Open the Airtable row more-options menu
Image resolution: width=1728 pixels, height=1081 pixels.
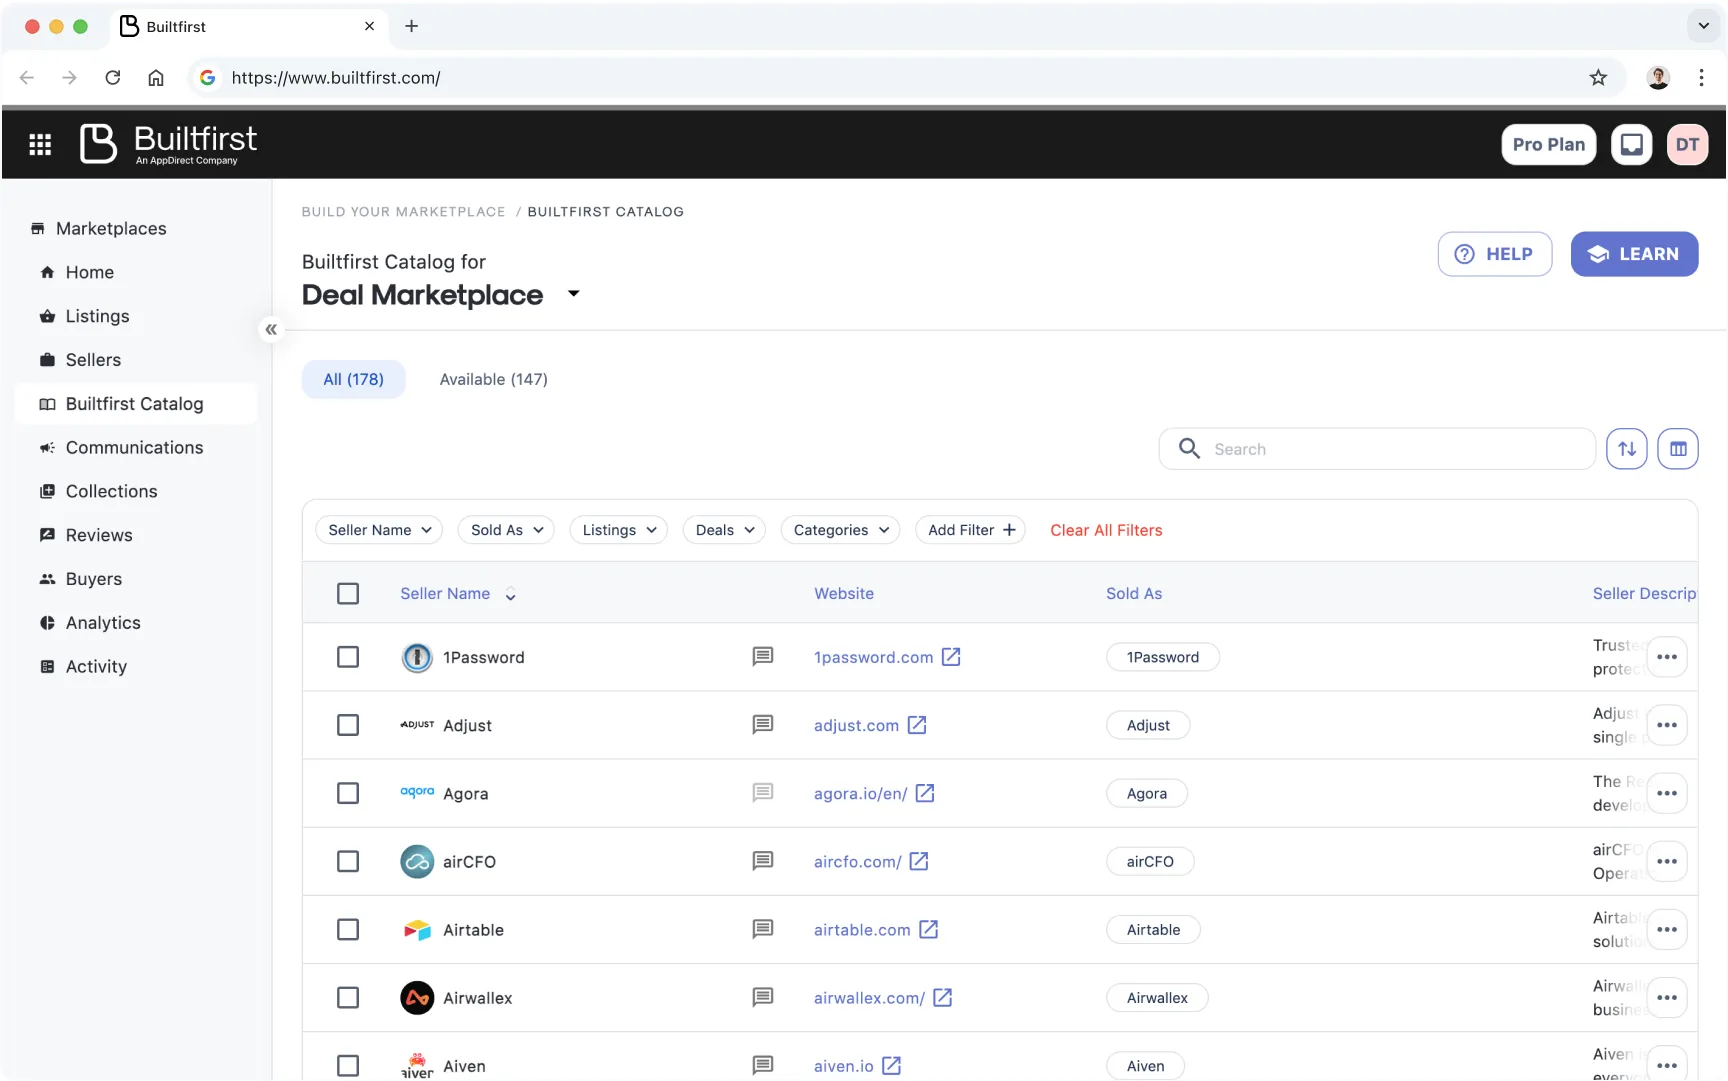pyautogui.click(x=1667, y=929)
